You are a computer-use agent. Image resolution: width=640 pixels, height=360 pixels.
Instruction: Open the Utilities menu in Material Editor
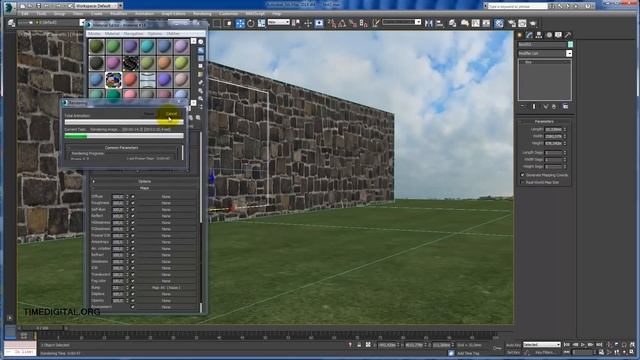click(x=173, y=33)
